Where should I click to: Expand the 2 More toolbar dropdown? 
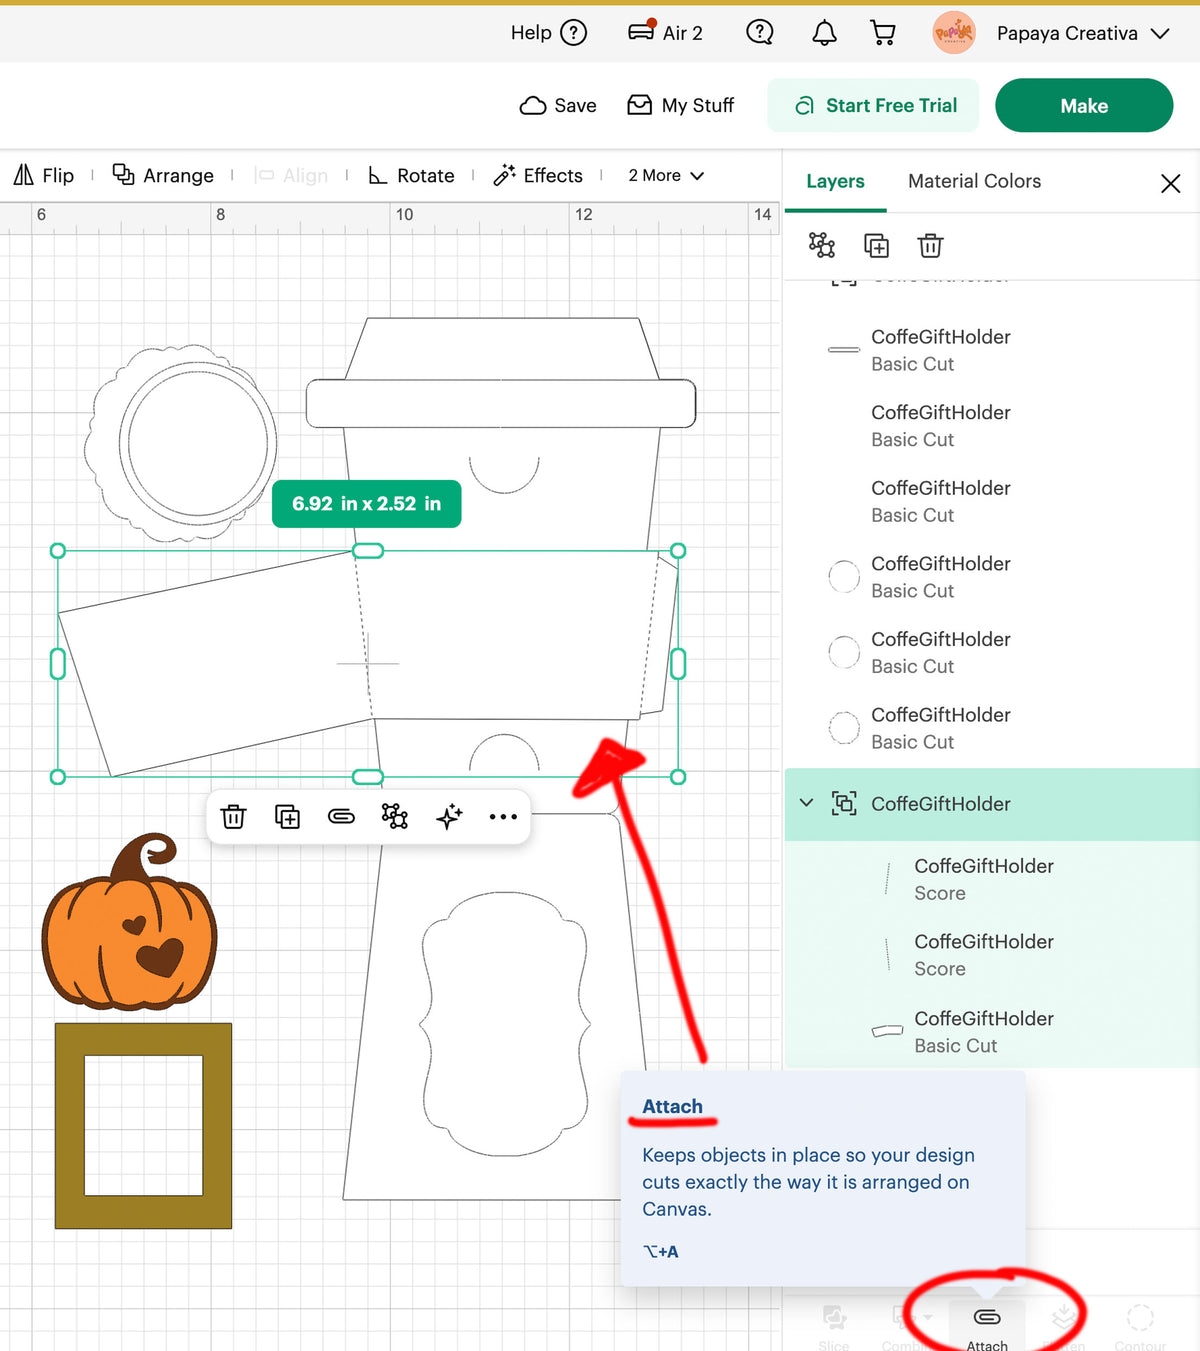coord(666,175)
